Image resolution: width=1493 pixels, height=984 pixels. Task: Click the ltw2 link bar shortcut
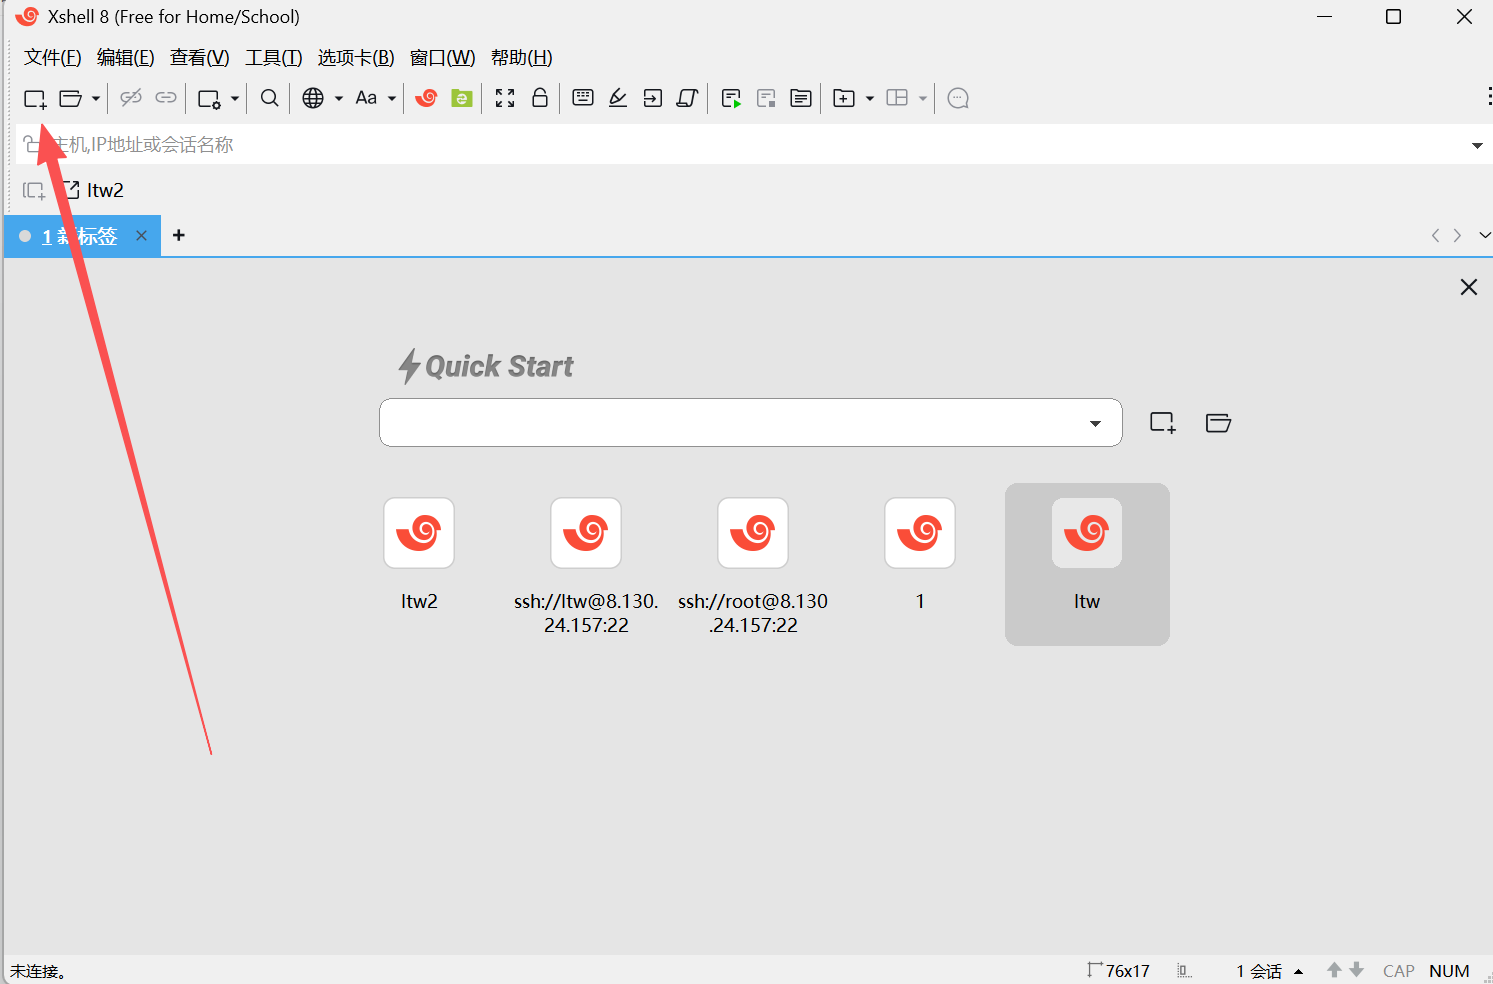pos(94,190)
